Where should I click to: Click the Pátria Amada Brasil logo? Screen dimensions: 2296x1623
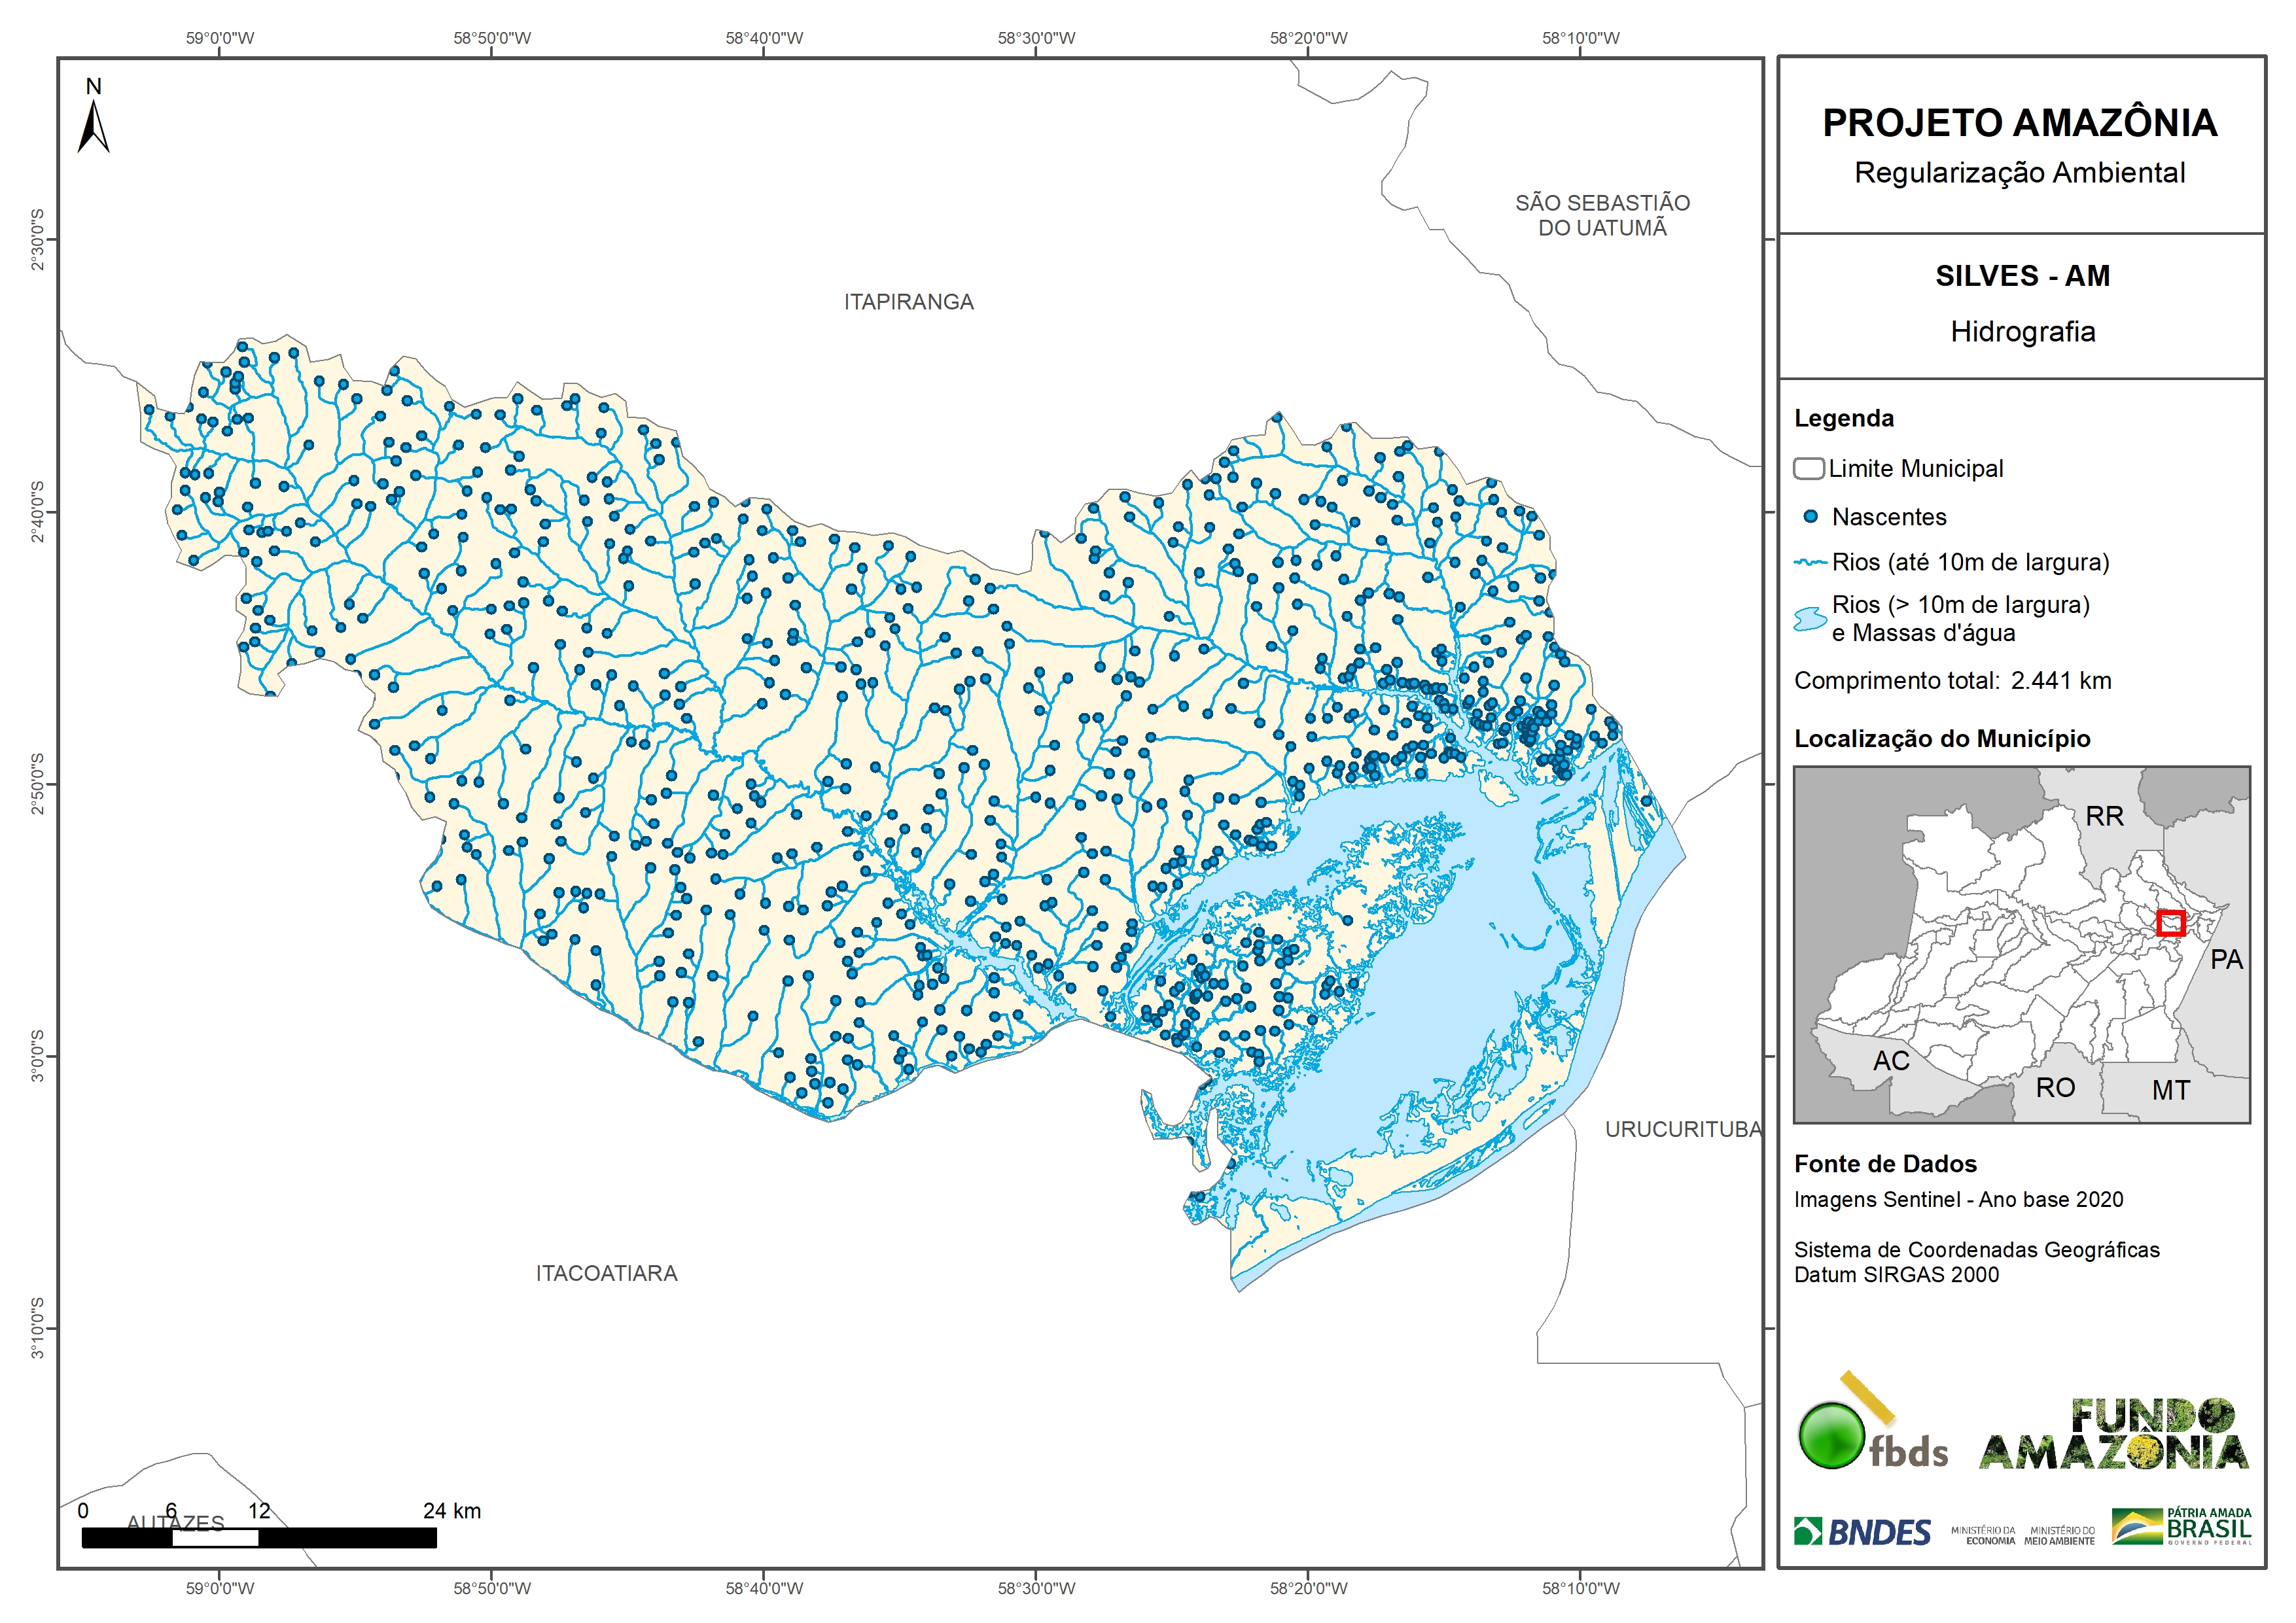pos(2182,1527)
